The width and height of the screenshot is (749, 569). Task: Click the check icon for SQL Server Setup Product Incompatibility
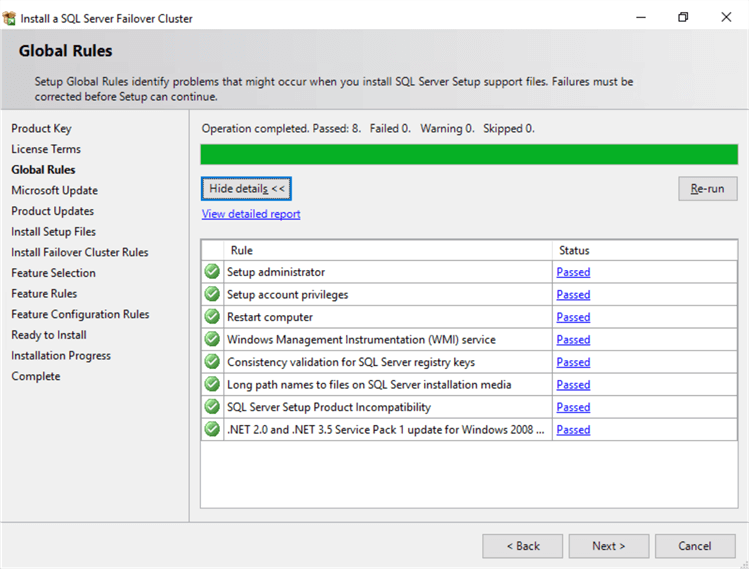(x=212, y=407)
